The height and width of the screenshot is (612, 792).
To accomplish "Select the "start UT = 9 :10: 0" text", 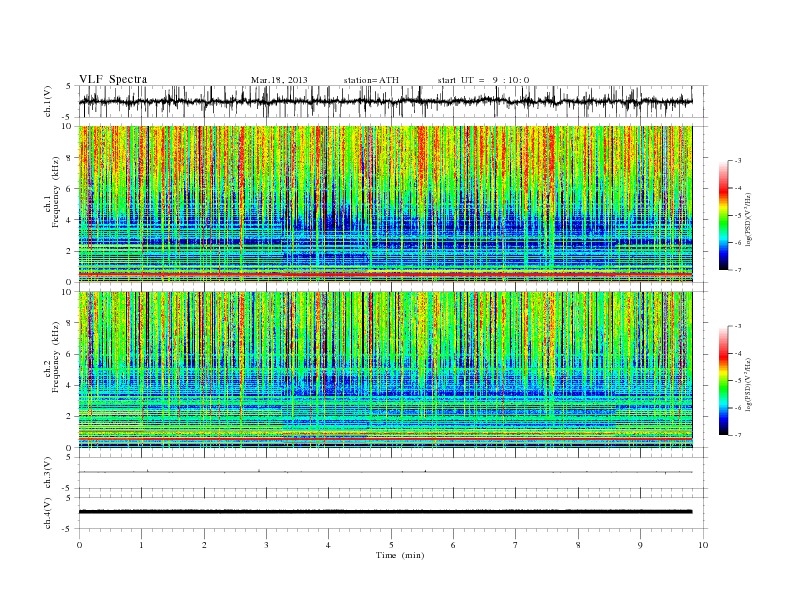I will (x=483, y=80).
